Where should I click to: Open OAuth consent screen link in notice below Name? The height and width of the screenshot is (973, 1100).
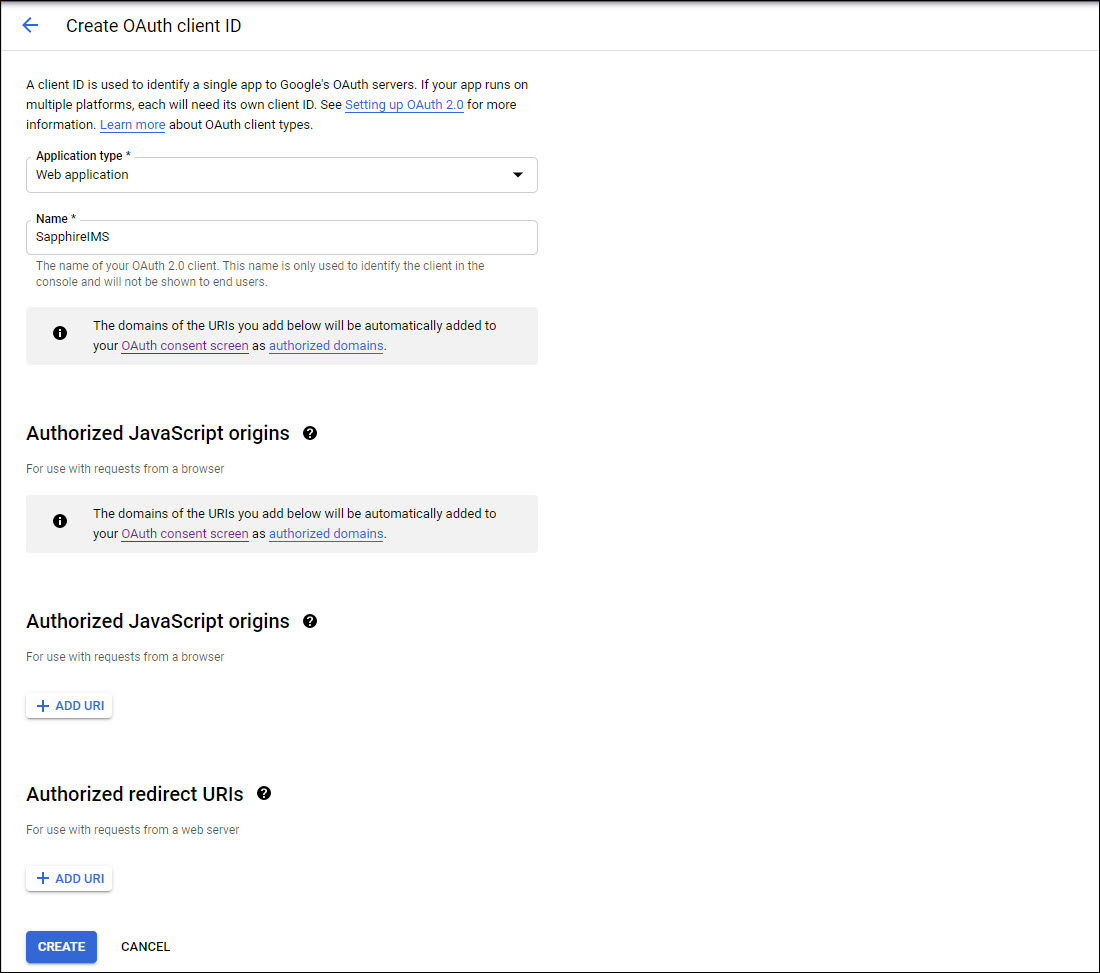(x=185, y=346)
